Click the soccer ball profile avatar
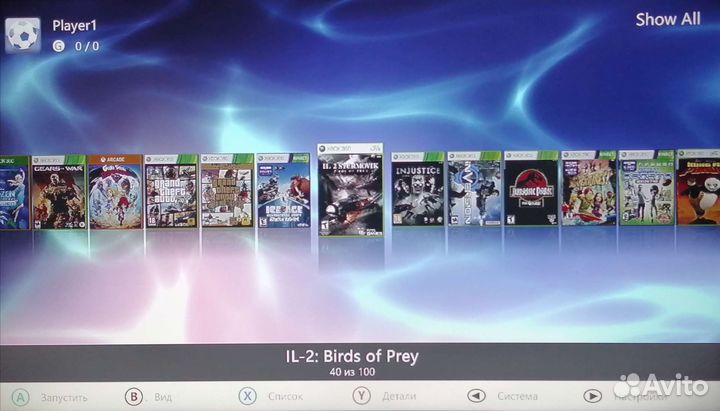The height and width of the screenshot is (411, 720). pos(22,35)
